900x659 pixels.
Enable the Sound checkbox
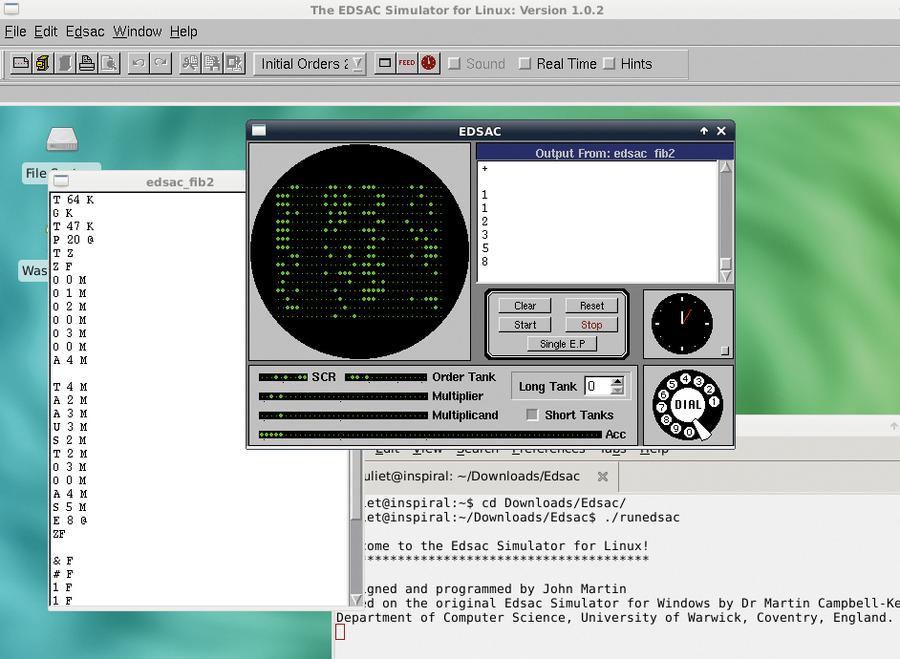point(455,64)
